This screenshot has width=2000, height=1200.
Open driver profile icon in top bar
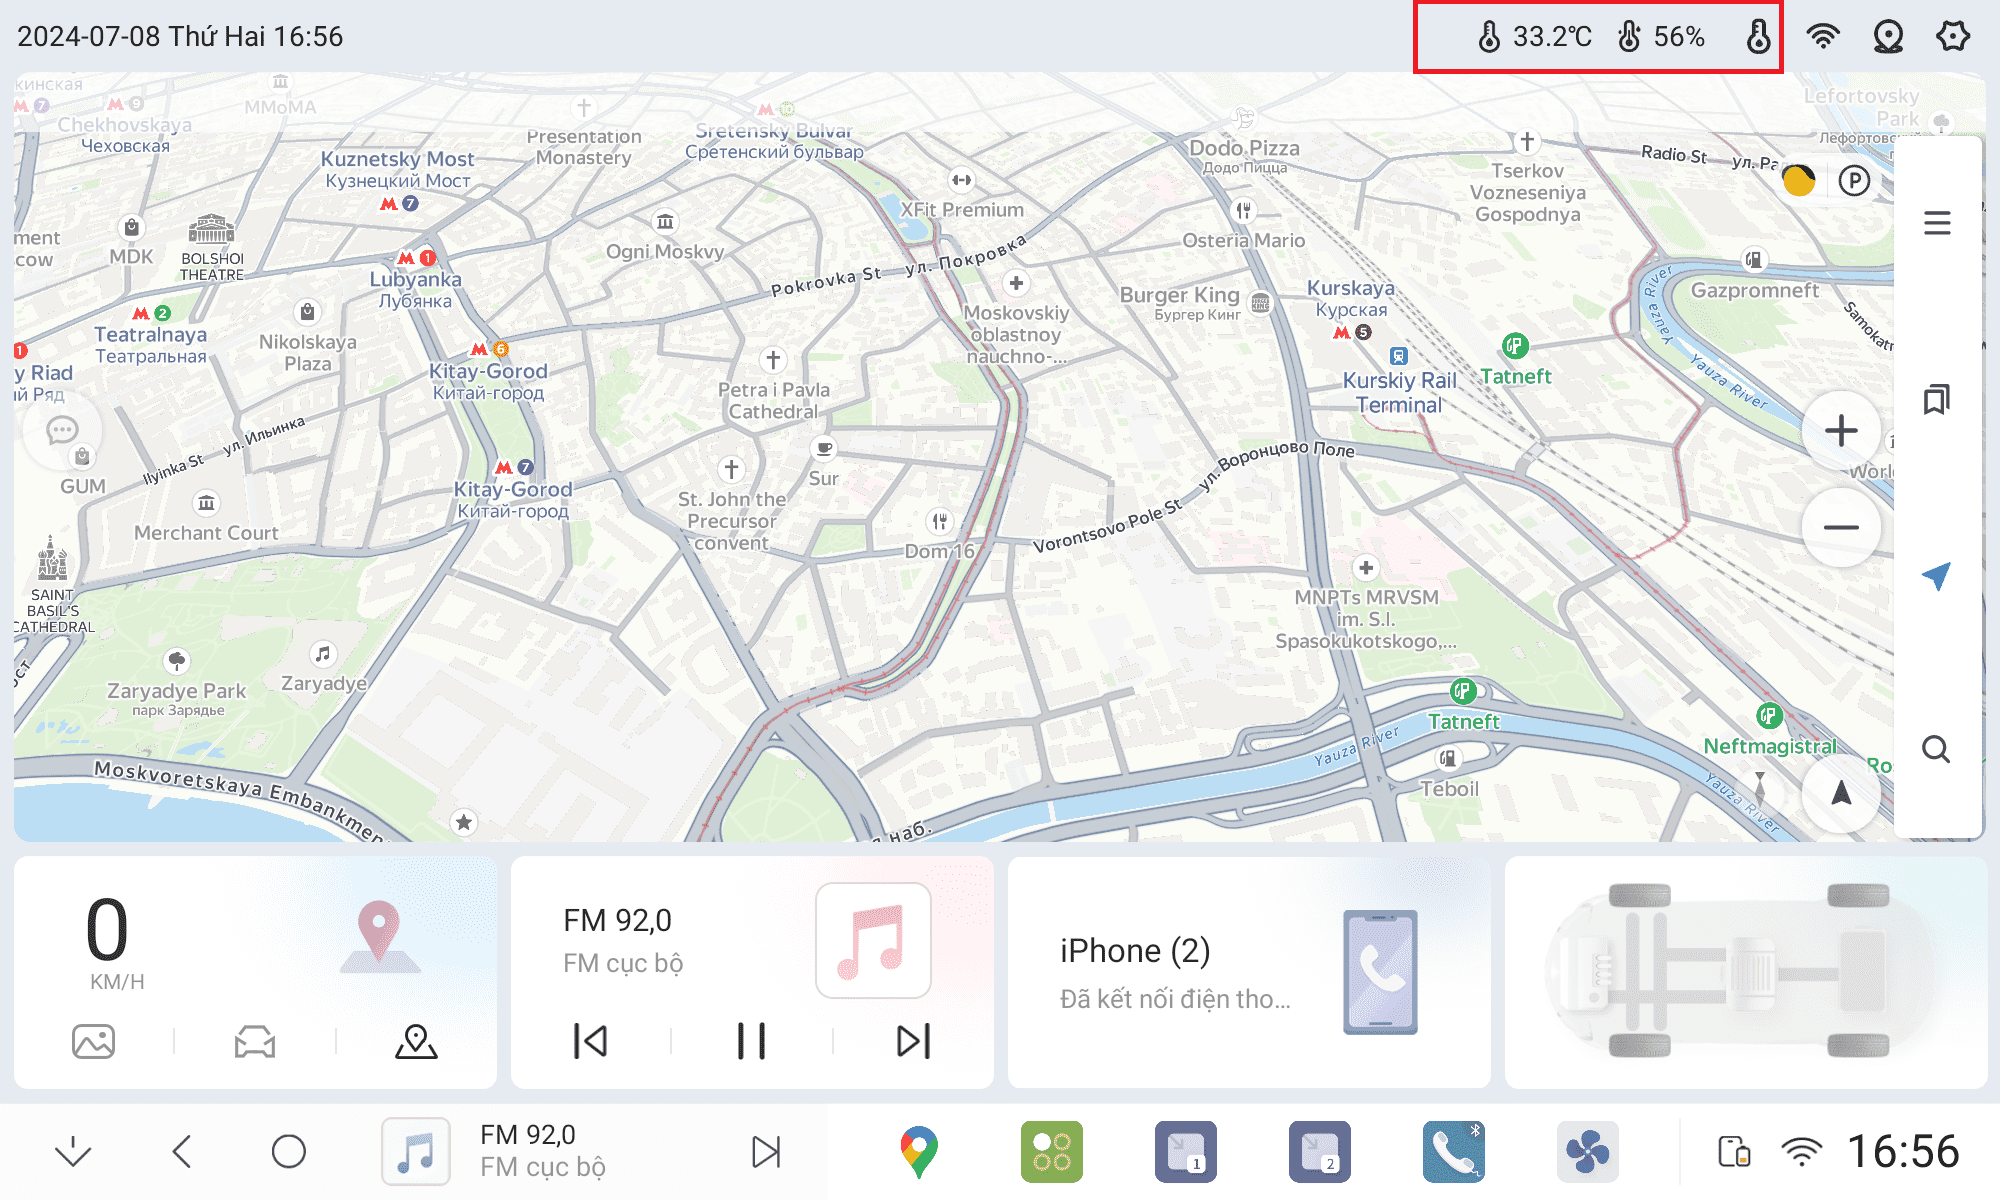point(1888,37)
